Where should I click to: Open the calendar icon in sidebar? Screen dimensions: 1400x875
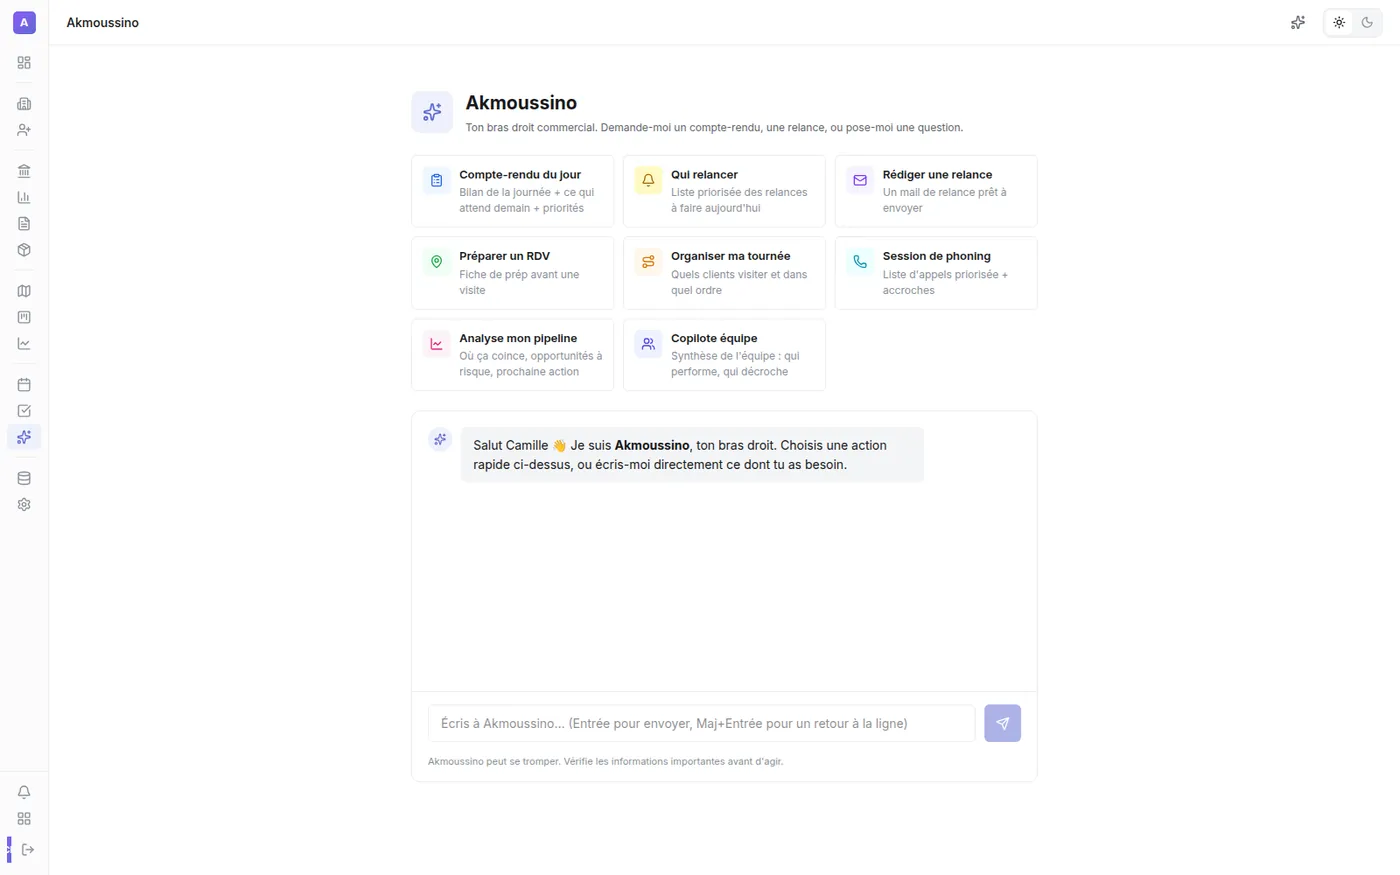[x=24, y=384]
